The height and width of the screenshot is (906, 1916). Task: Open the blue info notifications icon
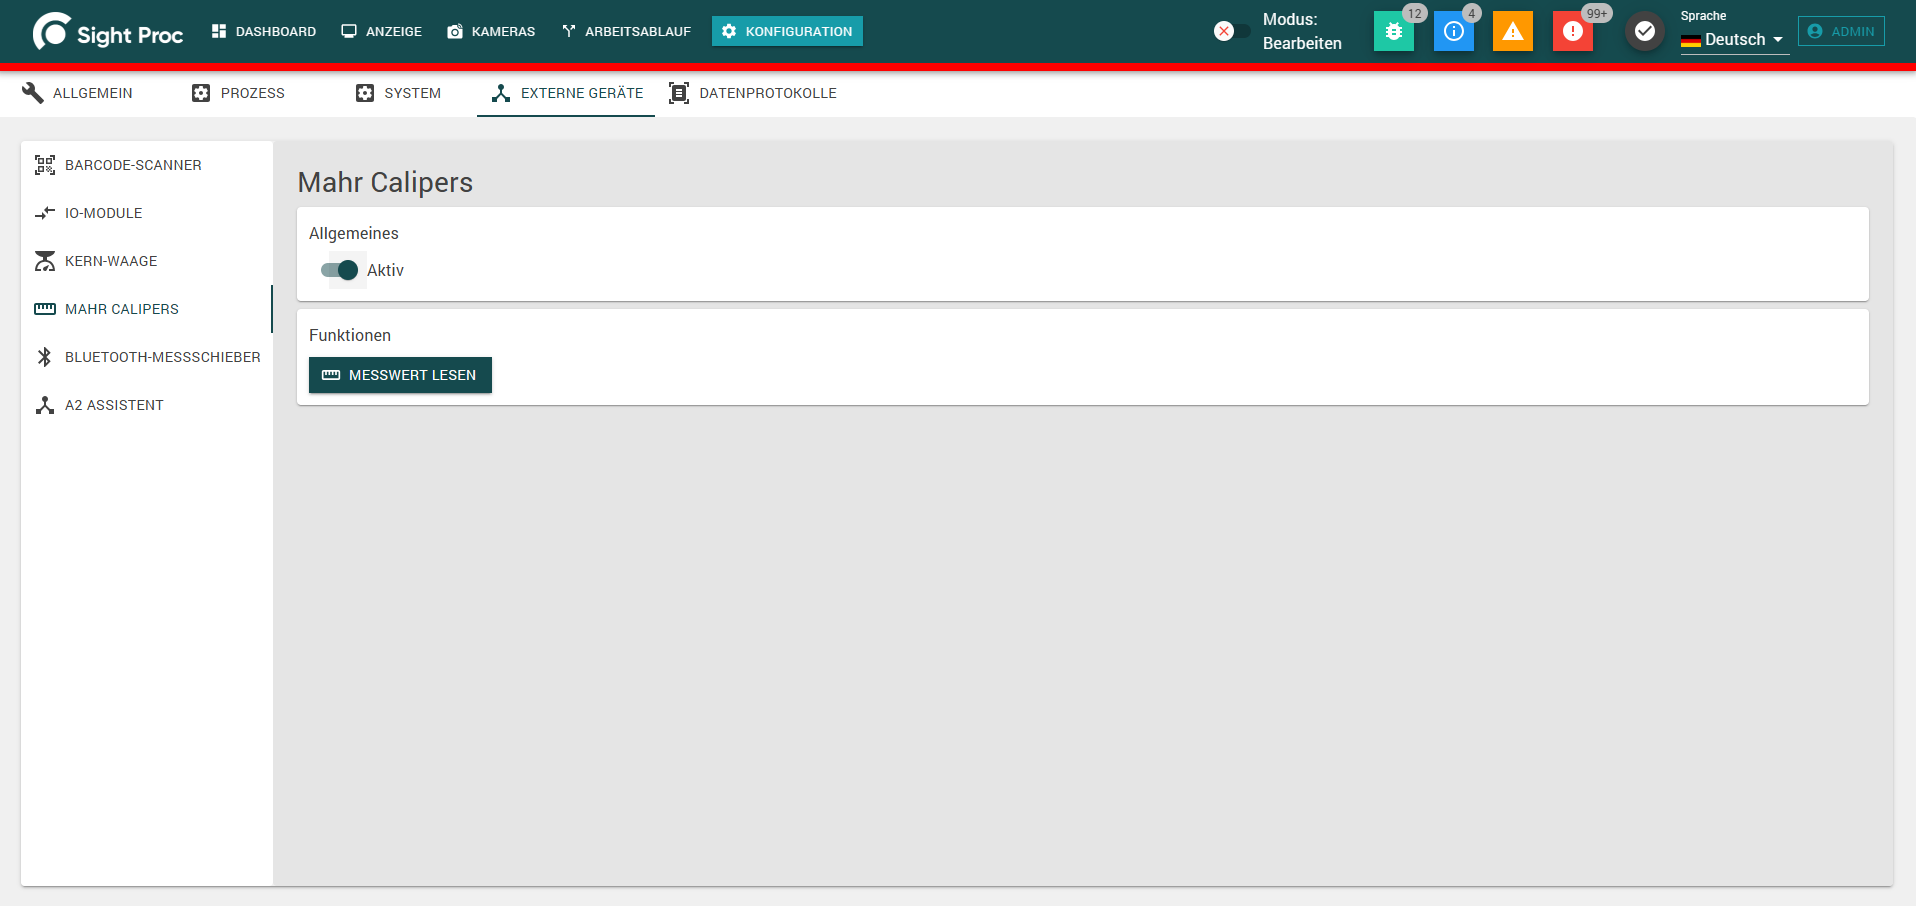pos(1453,31)
